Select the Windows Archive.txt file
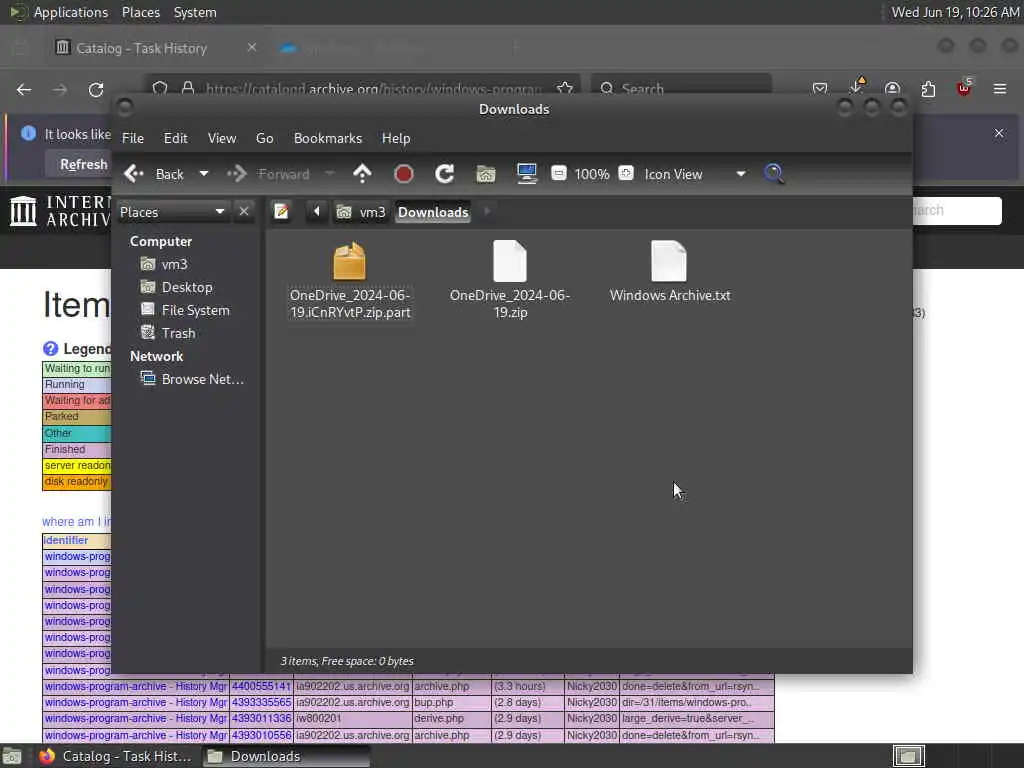The width and height of the screenshot is (1024, 768). [x=669, y=272]
